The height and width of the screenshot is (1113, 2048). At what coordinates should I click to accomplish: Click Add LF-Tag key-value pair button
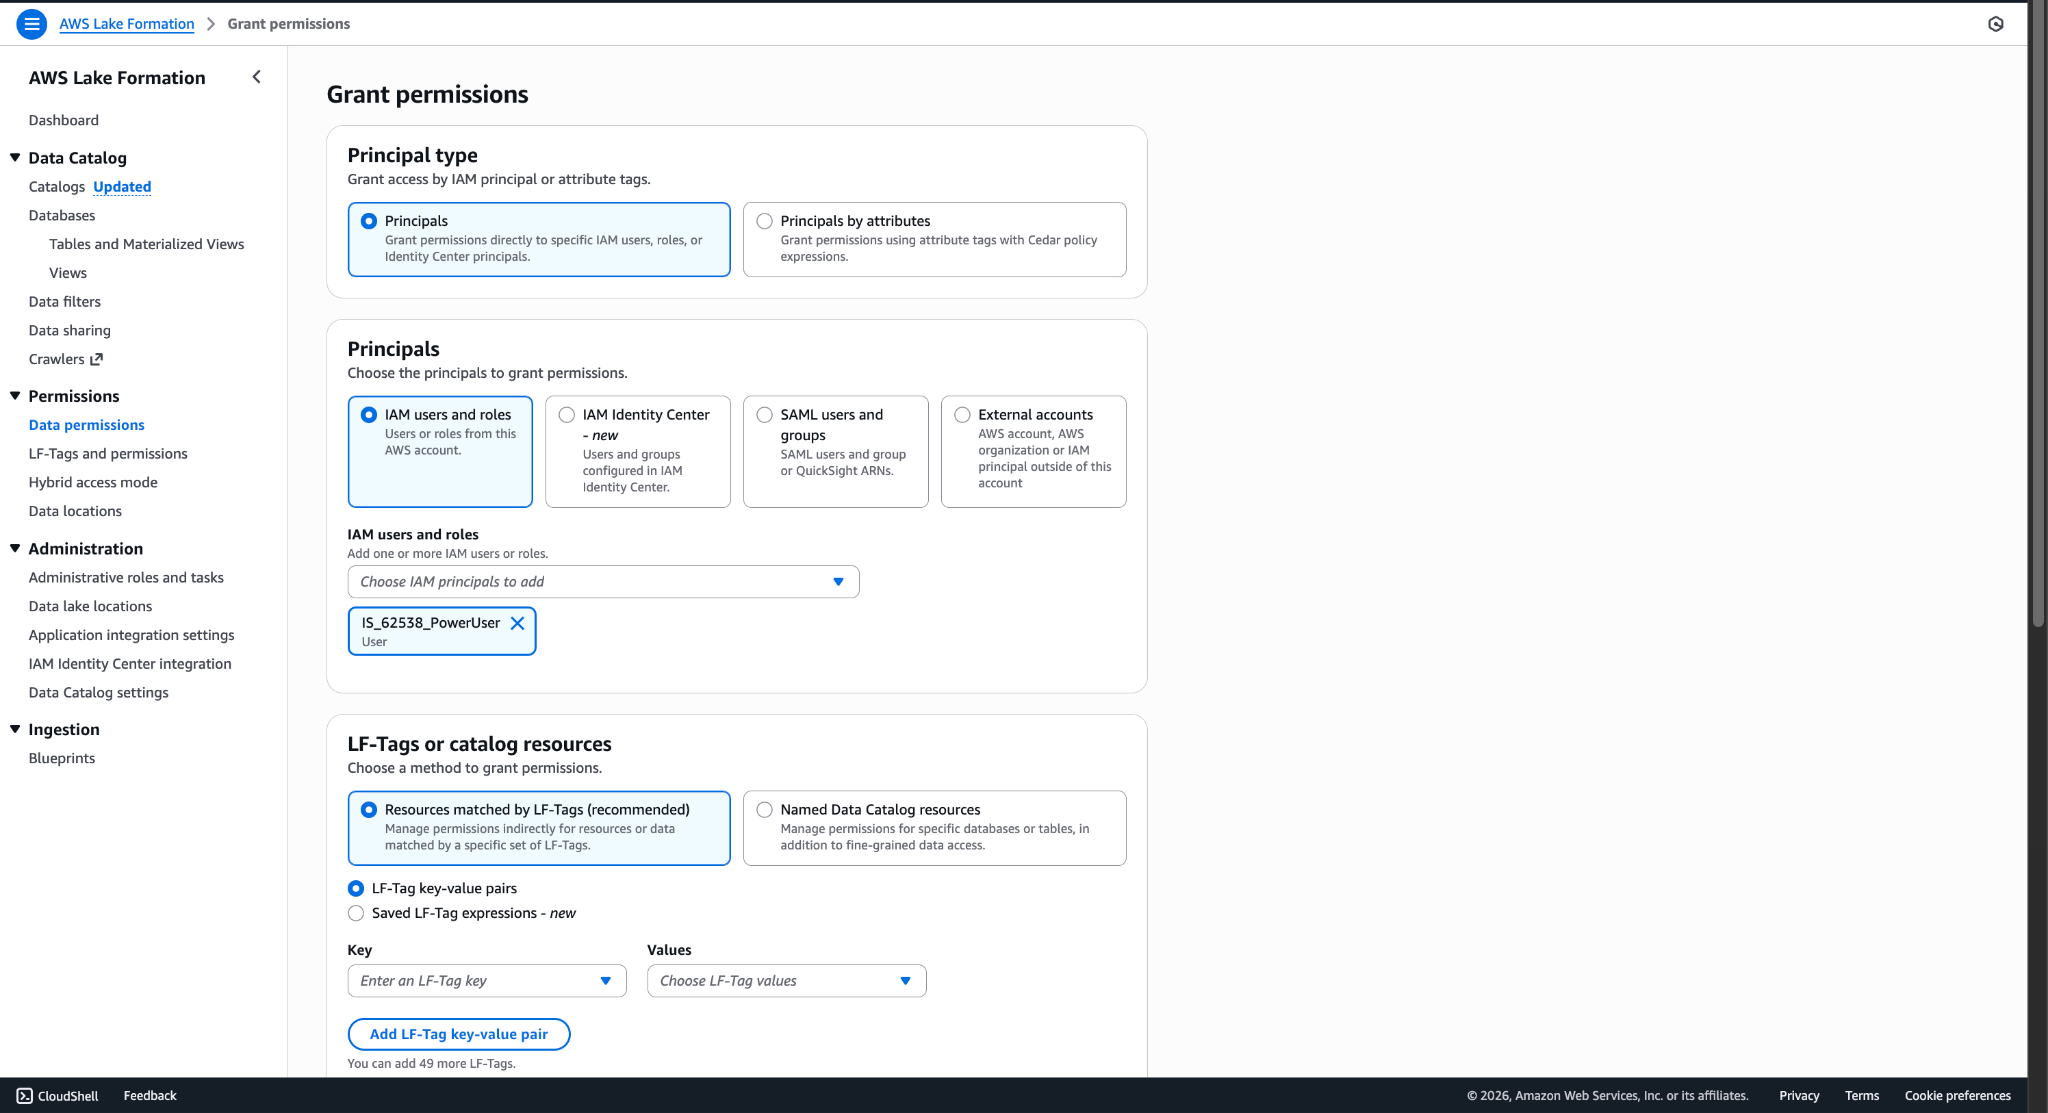pos(459,1035)
